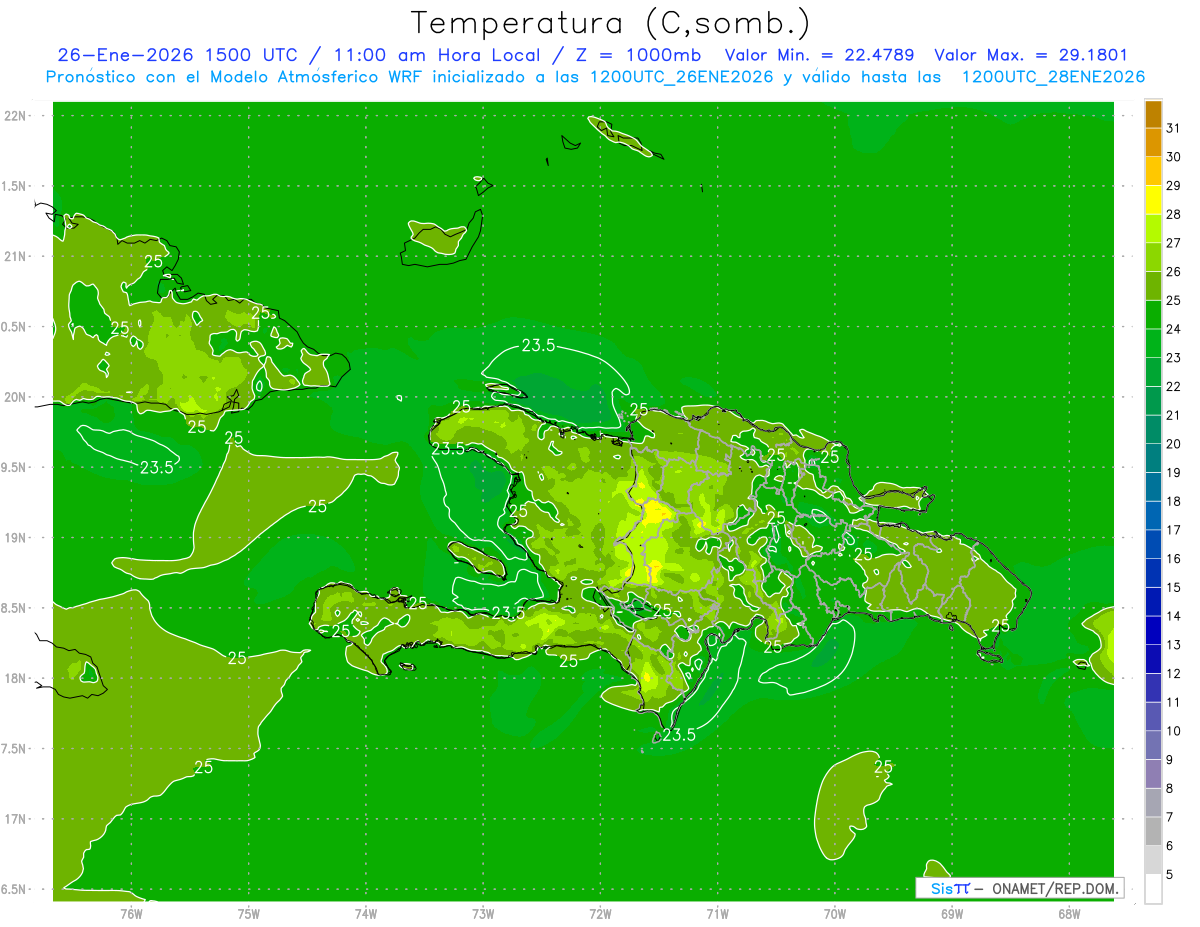The image size is (1200, 927).
Task: Select the '26-Ene-2026 1500 UTC' date text
Action: pos(177,55)
